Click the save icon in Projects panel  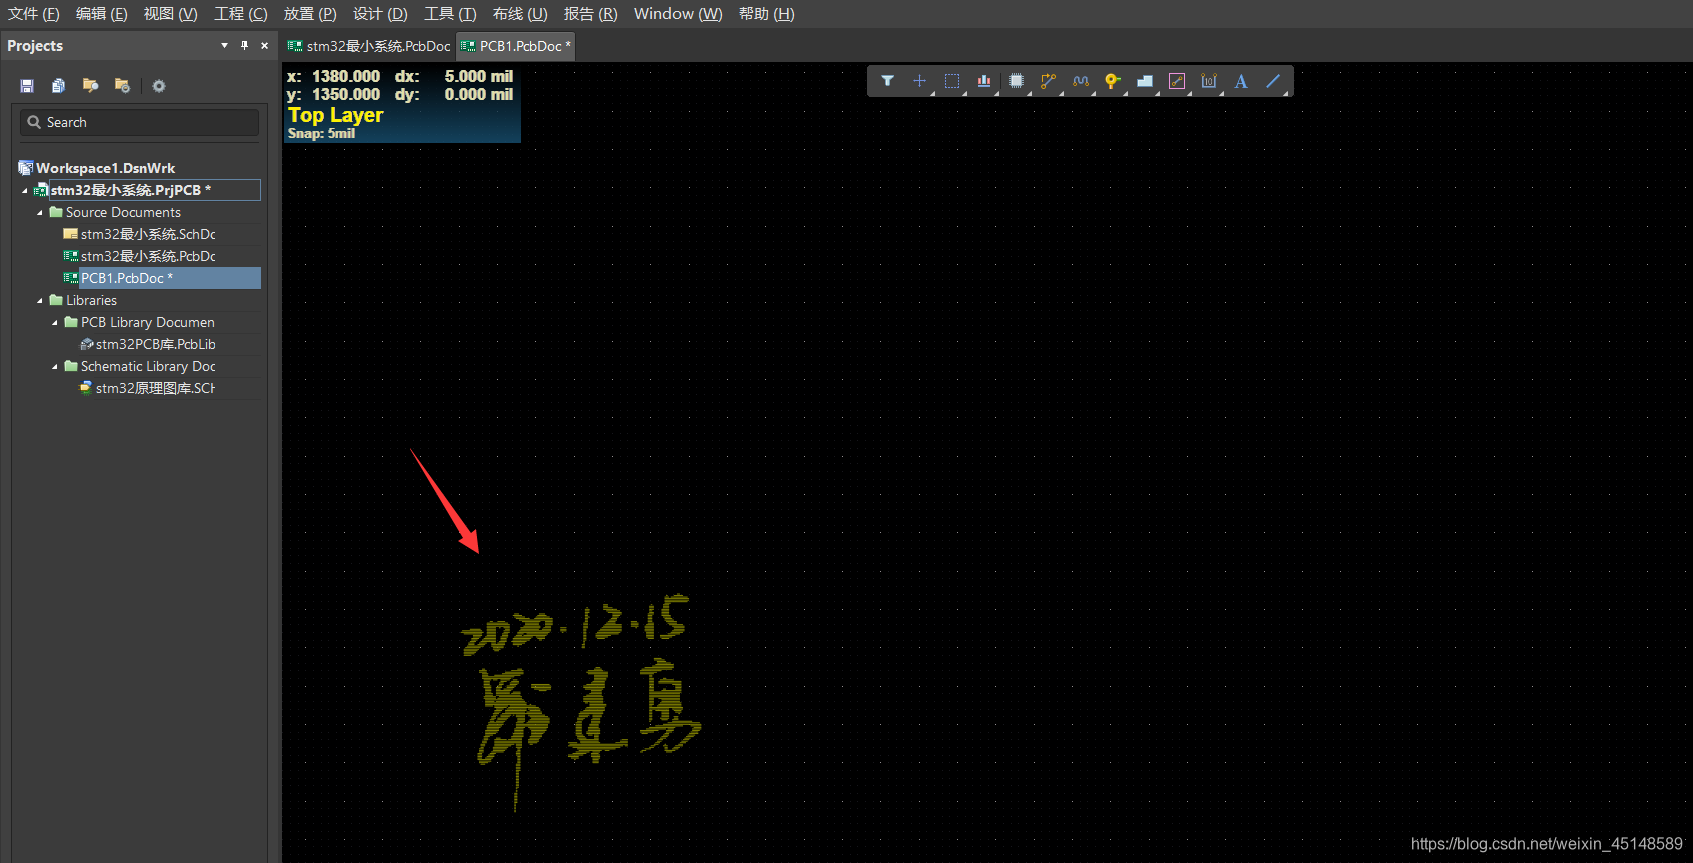pos(27,86)
